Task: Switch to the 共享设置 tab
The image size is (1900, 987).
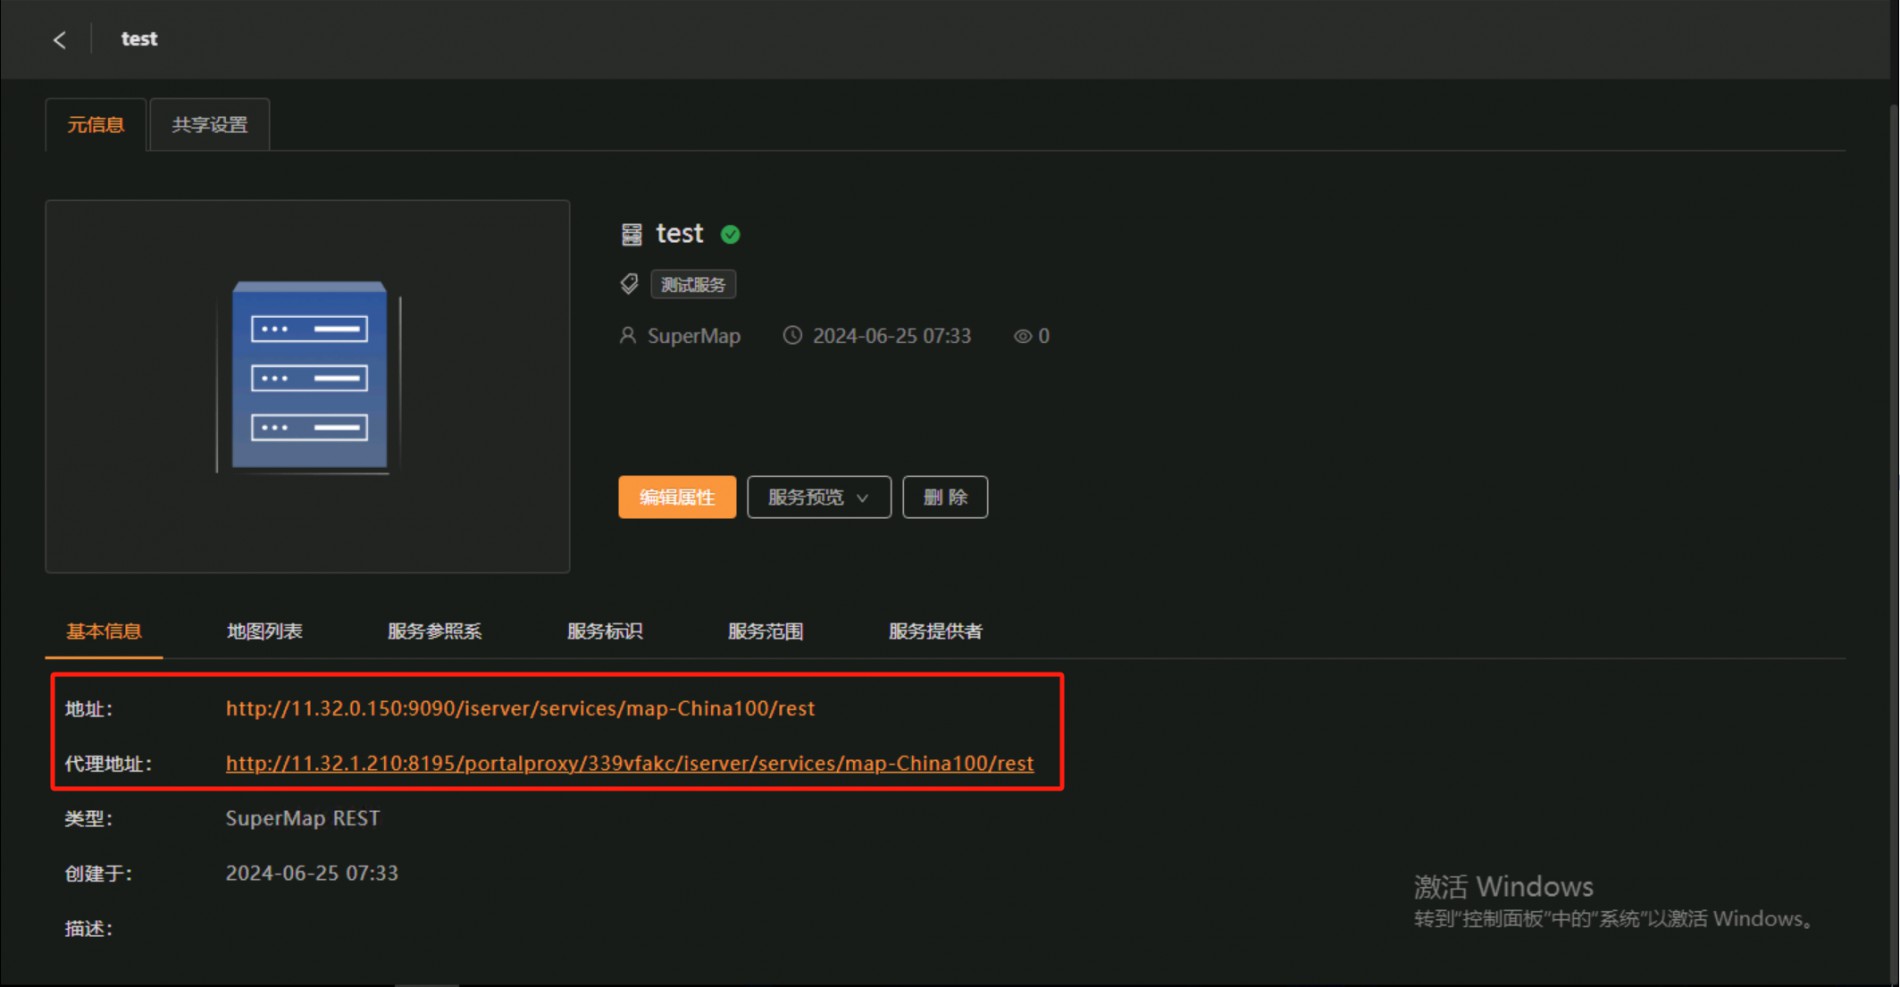Action: click(x=210, y=125)
